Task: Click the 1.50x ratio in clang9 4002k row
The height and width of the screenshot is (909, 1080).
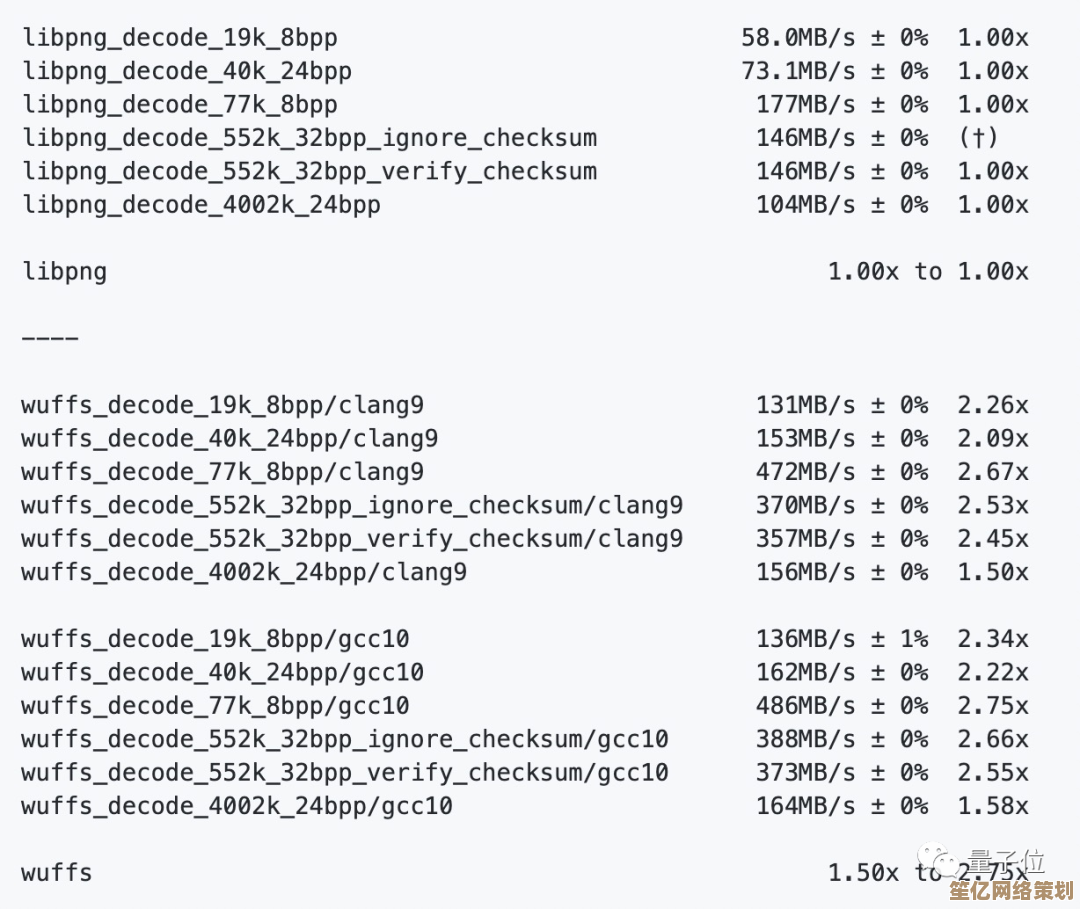Action: [x=992, y=572]
